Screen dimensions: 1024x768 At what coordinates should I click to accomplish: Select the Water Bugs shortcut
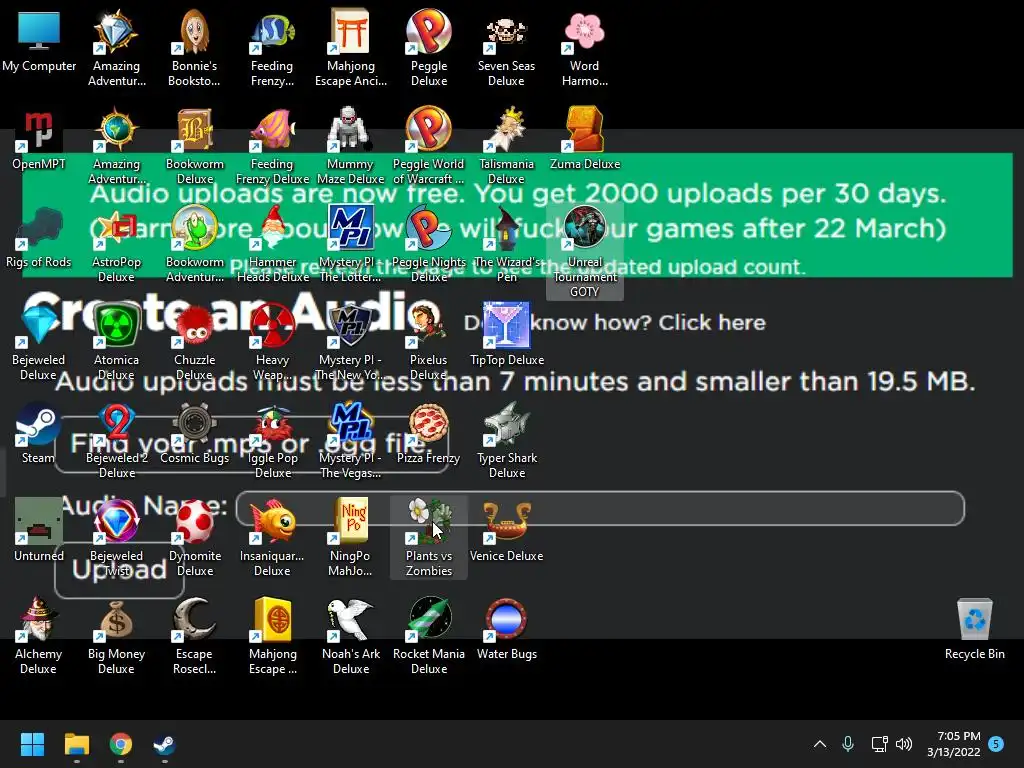(507, 630)
